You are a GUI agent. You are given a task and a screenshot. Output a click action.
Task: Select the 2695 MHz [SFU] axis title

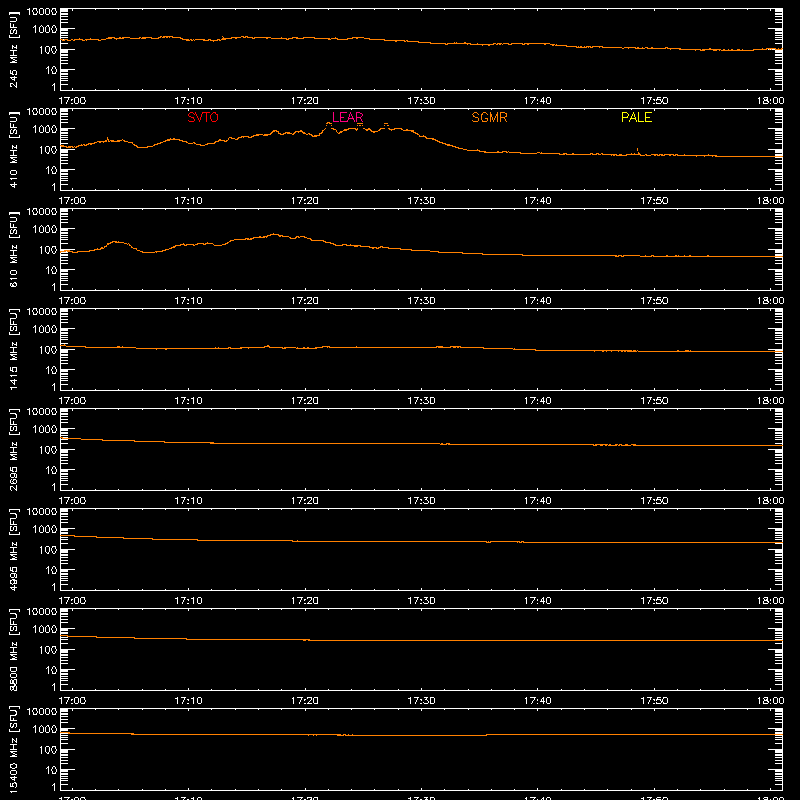tap(13, 449)
